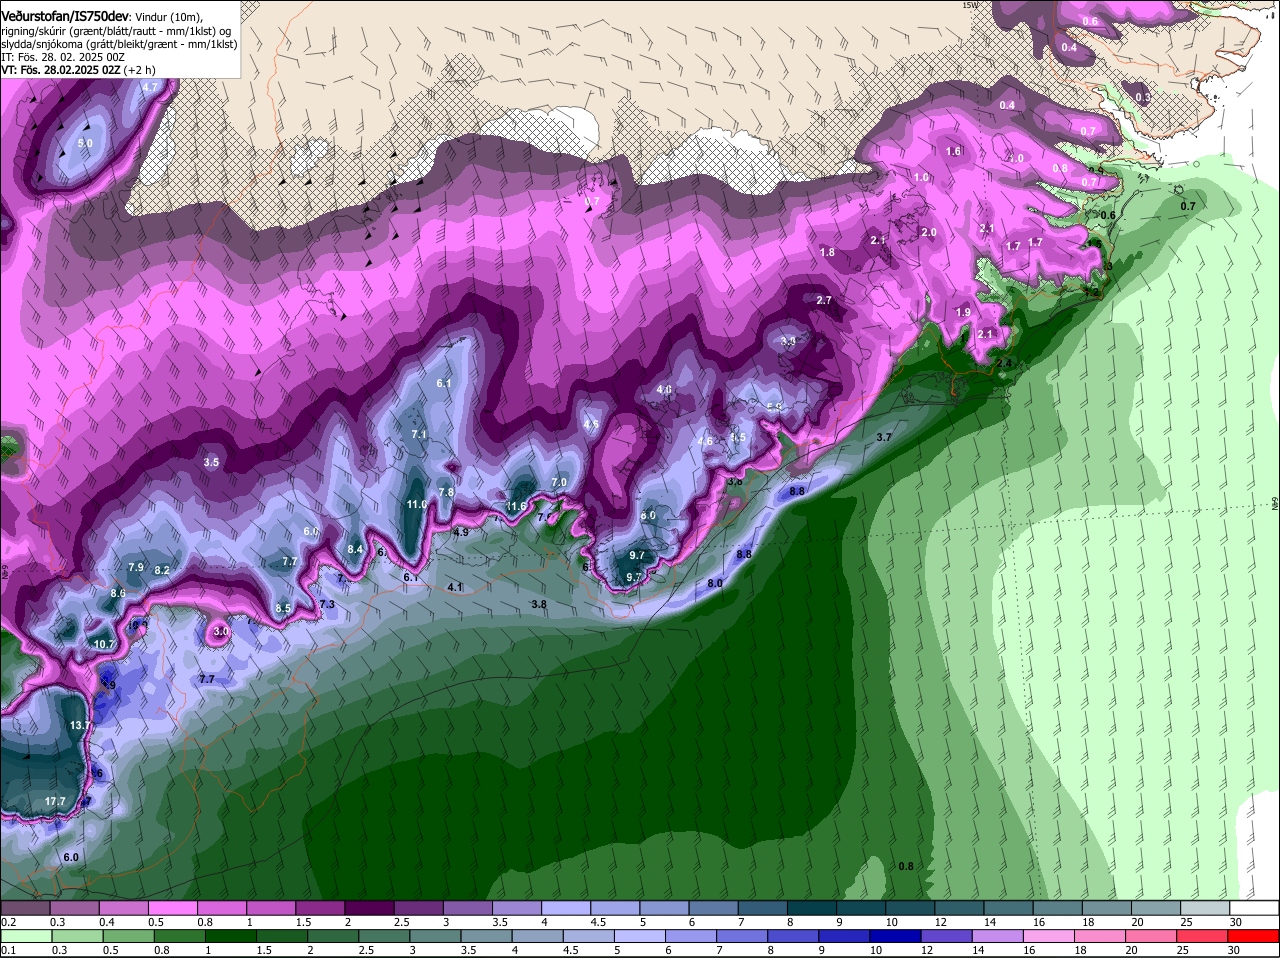1280x958 pixels.
Task: Select the map value 10.7
Action: tap(104, 645)
